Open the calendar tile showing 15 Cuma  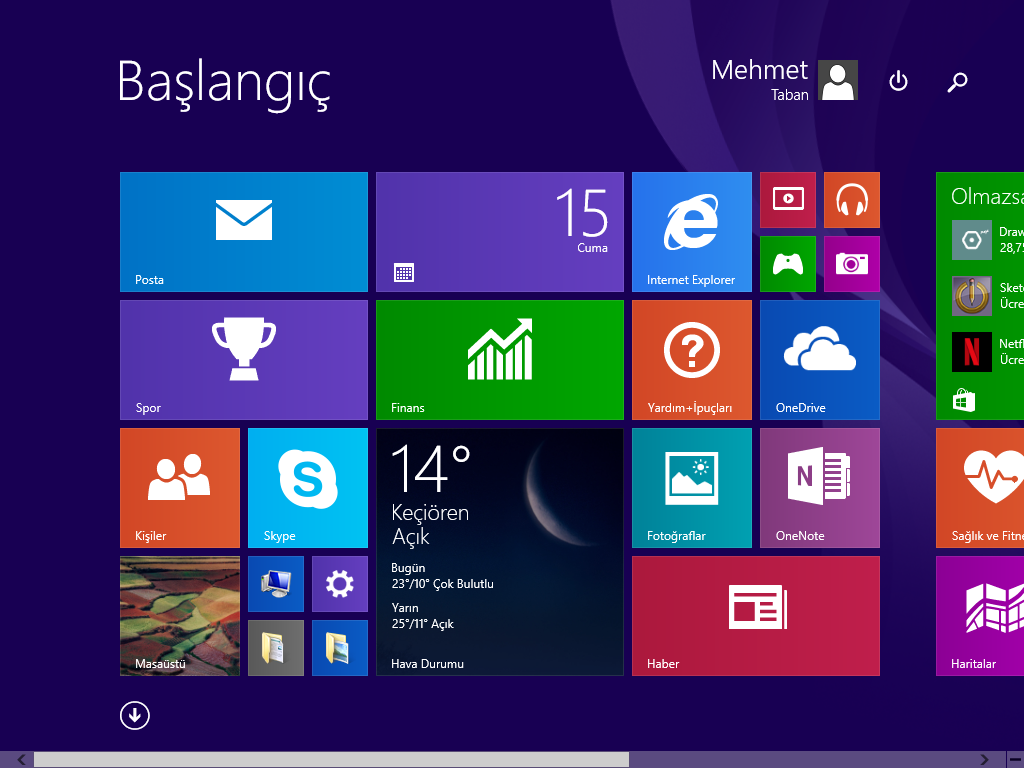click(500, 232)
